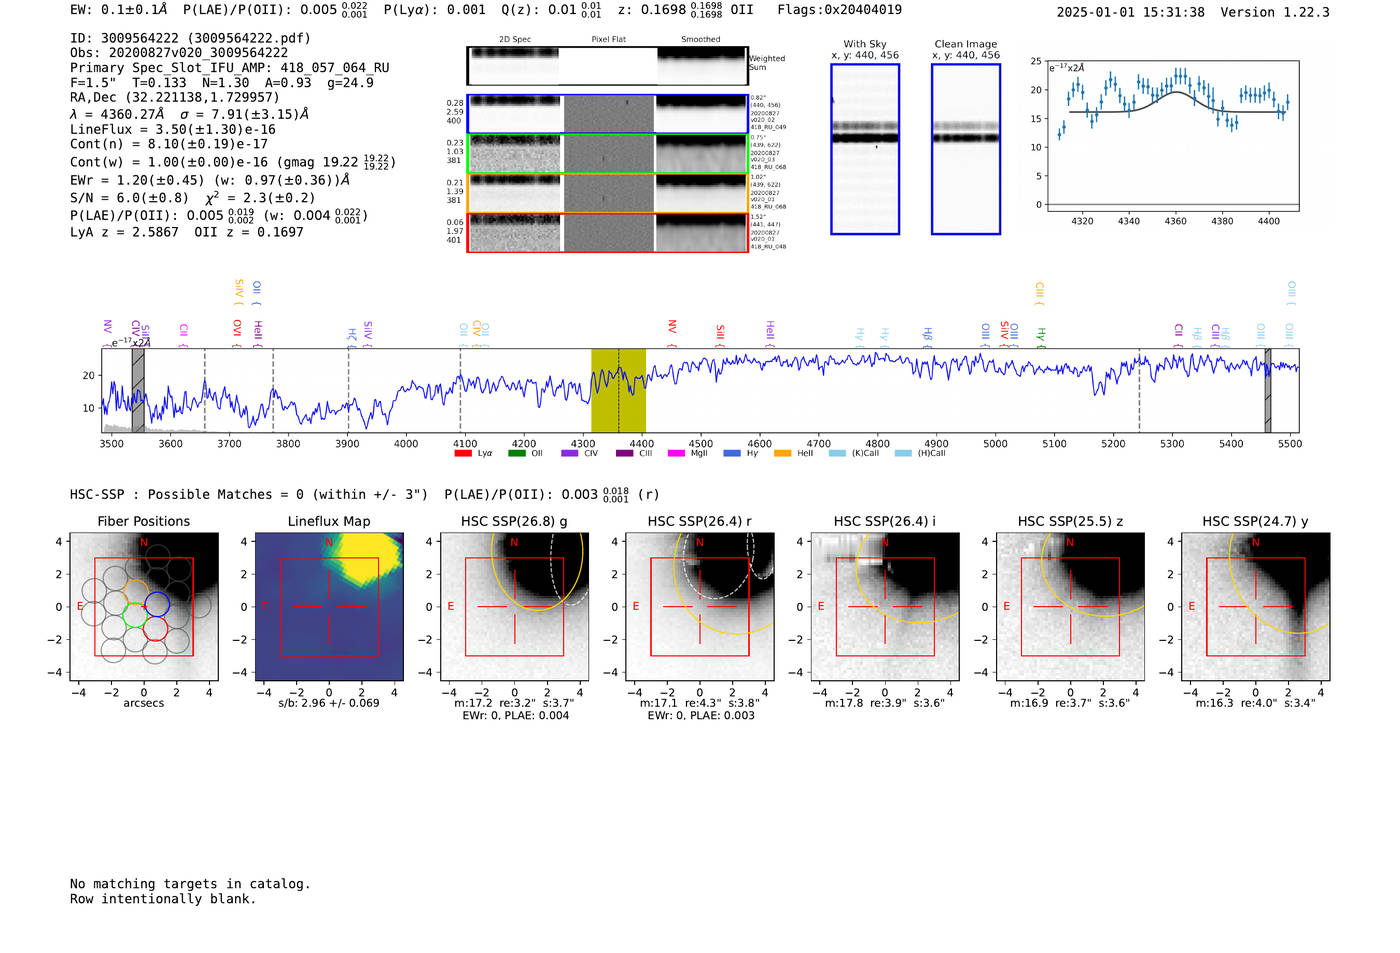
Task: Click the (H)CaII legend swatch
Action: (903, 453)
